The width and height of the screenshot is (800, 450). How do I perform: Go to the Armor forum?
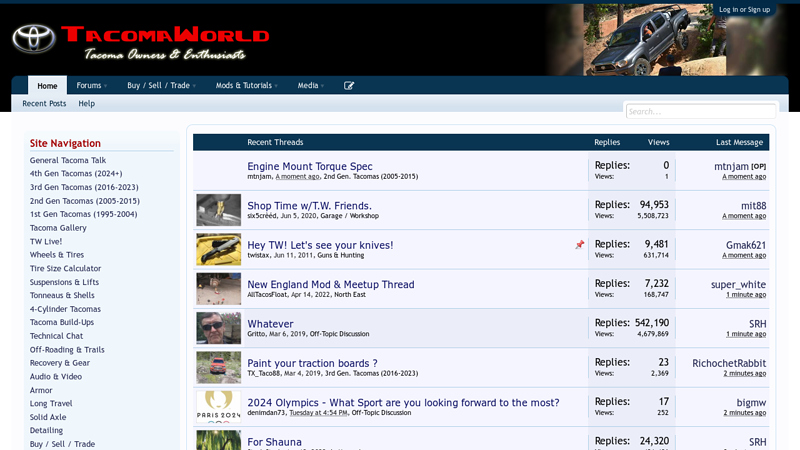click(41, 390)
